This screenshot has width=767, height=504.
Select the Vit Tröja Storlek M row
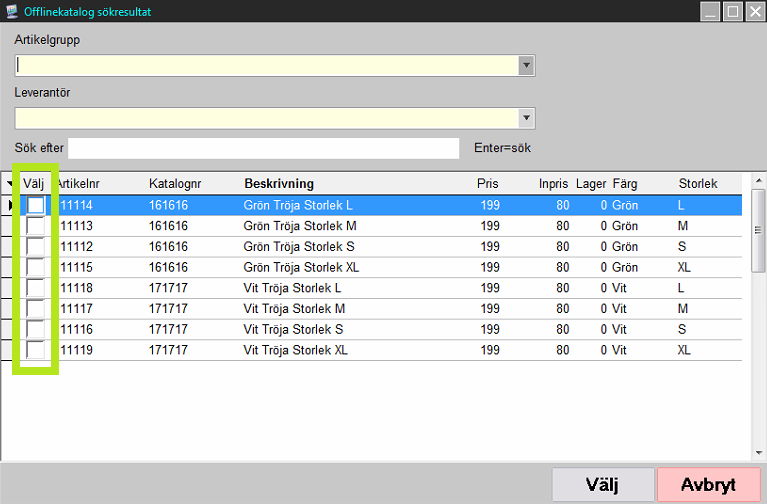tap(294, 309)
